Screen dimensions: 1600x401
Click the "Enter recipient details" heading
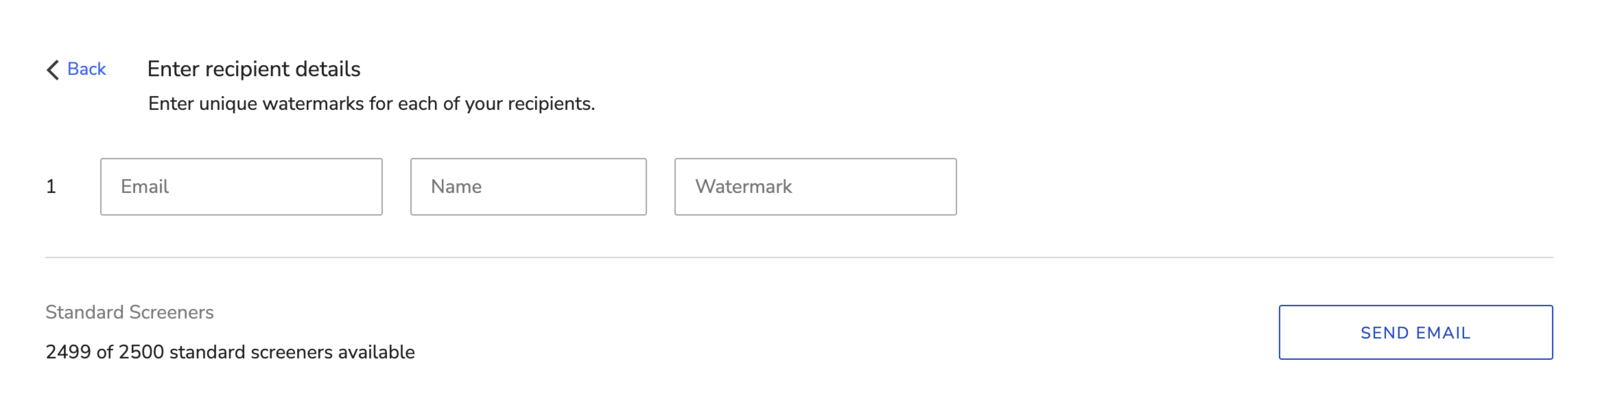[254, 69]
